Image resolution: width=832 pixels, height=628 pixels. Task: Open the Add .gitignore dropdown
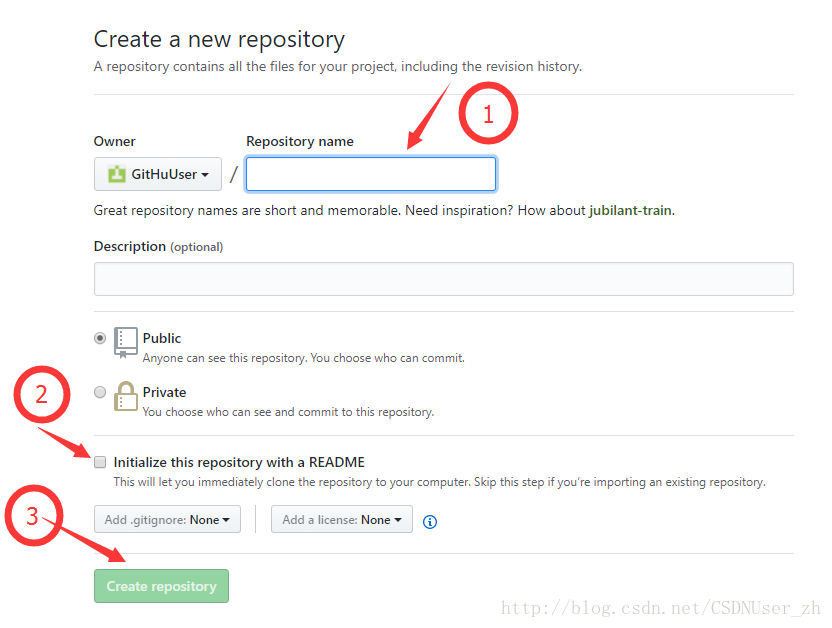(x=167, y=519)
